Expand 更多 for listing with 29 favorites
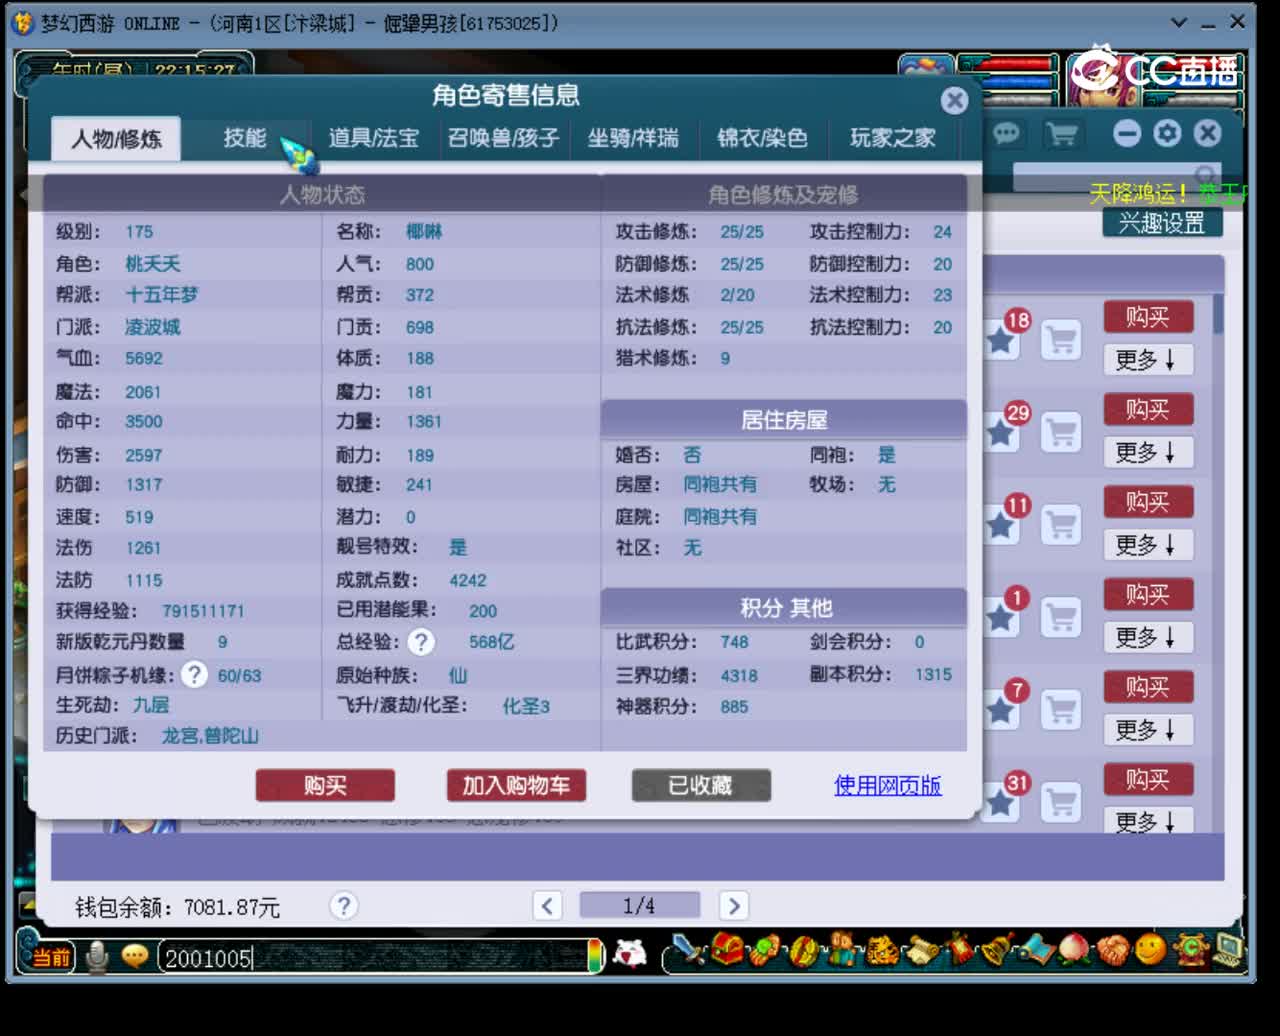 point(1148,452)
